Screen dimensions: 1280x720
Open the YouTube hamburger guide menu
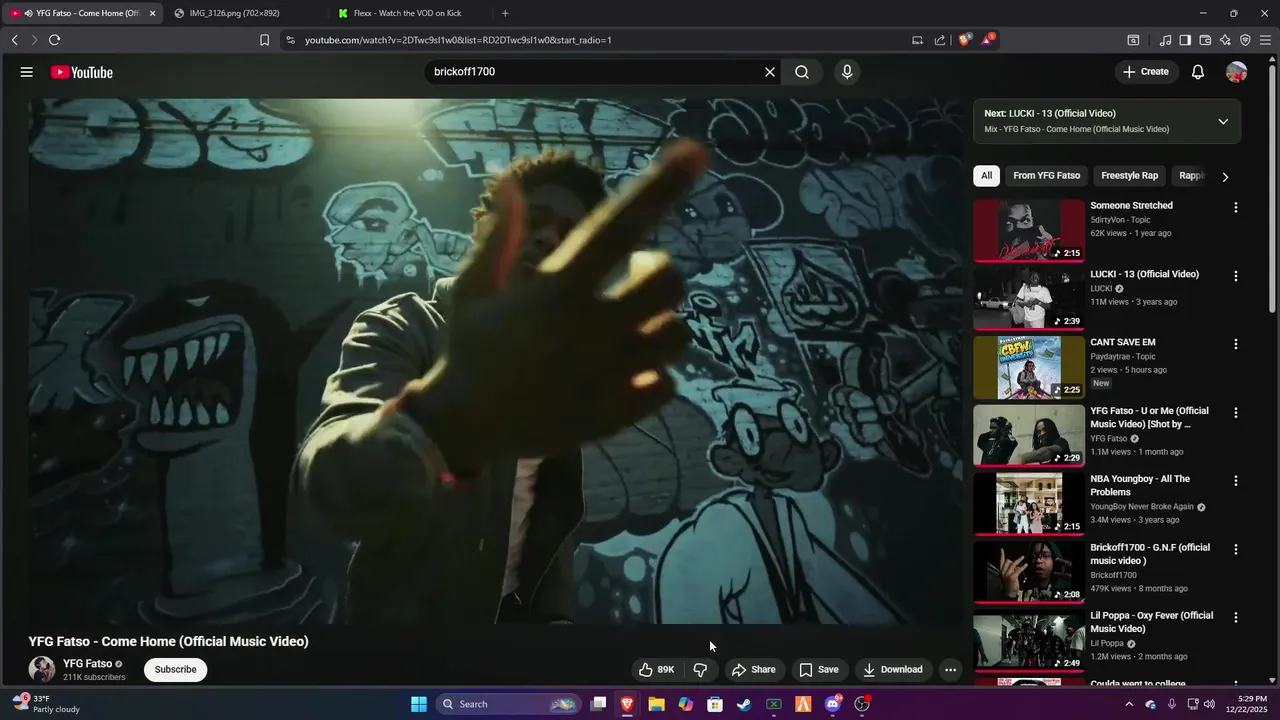point(27,72)
